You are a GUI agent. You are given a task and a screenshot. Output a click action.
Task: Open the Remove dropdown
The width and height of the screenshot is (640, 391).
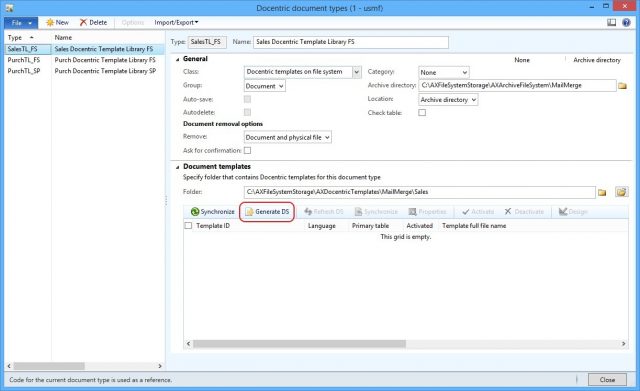[287, 138]
